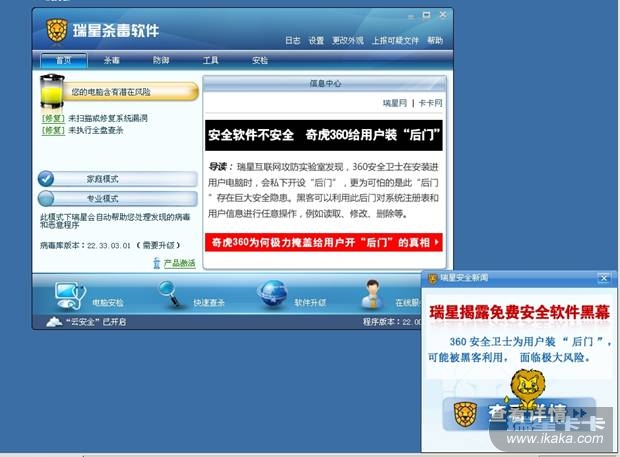The image size is (620, 457).
Task: Open the 工具 tab
Action: tap(210, 60)
